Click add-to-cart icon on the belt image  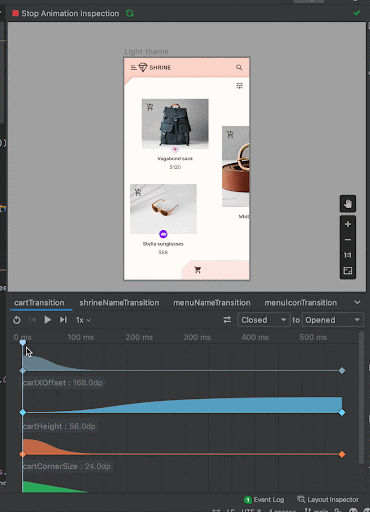(x=230, y=134)
